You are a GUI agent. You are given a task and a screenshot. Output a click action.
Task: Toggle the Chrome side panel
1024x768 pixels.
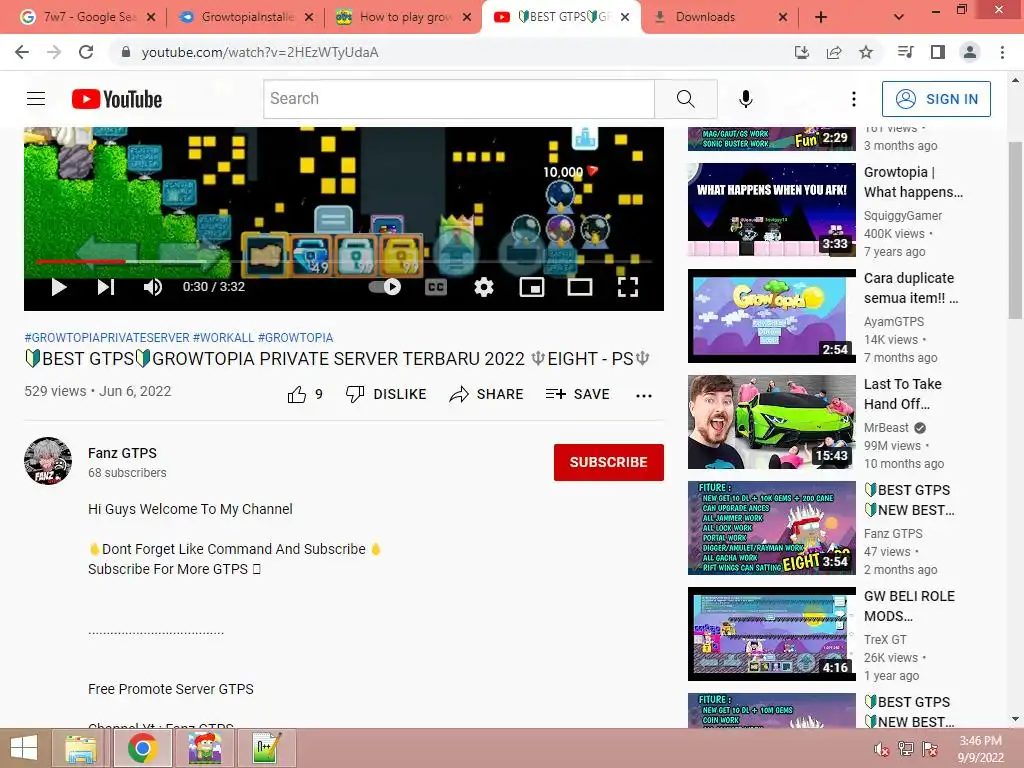[x=938, y=52]
